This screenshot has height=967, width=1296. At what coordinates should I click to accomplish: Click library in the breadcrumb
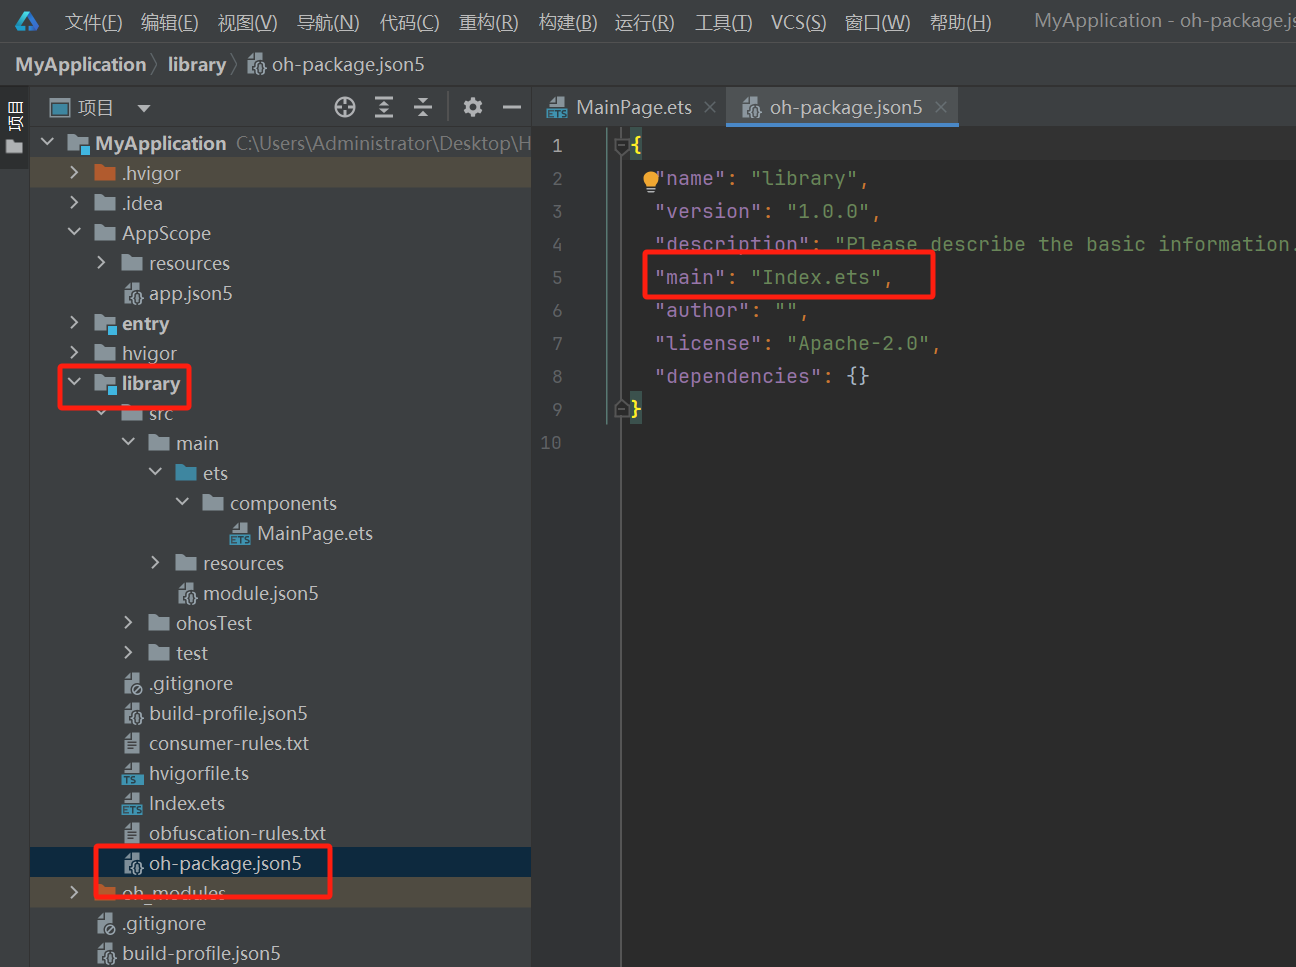[197, 65]
